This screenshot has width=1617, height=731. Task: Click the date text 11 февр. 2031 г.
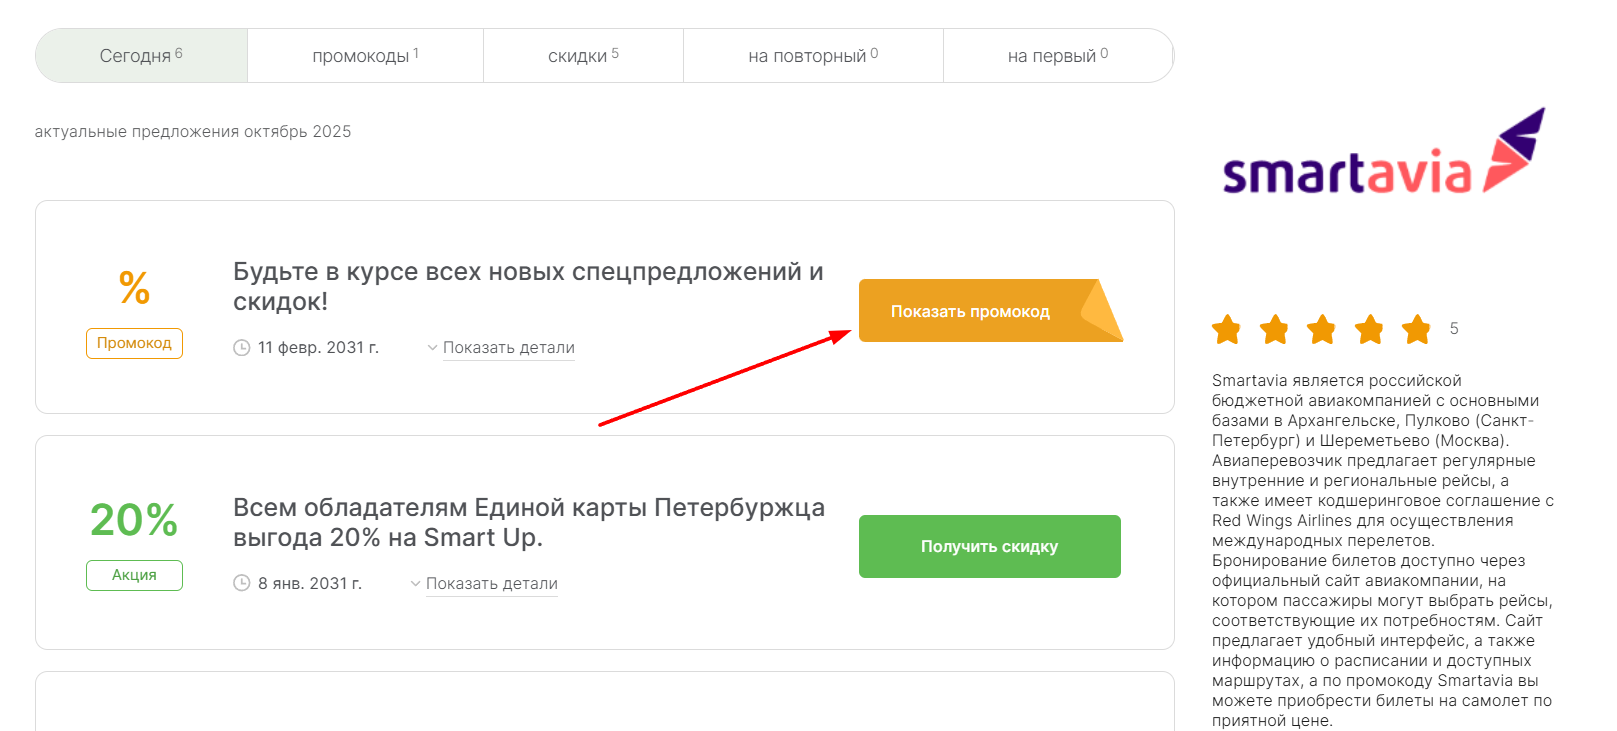click(x=318, y=348)
